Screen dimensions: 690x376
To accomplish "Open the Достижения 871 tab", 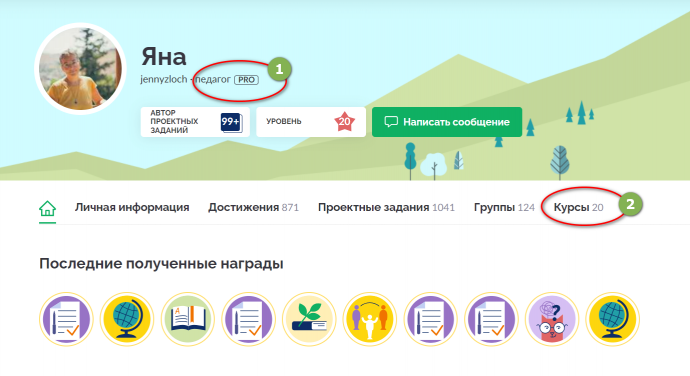I will [x=253, y=207].
